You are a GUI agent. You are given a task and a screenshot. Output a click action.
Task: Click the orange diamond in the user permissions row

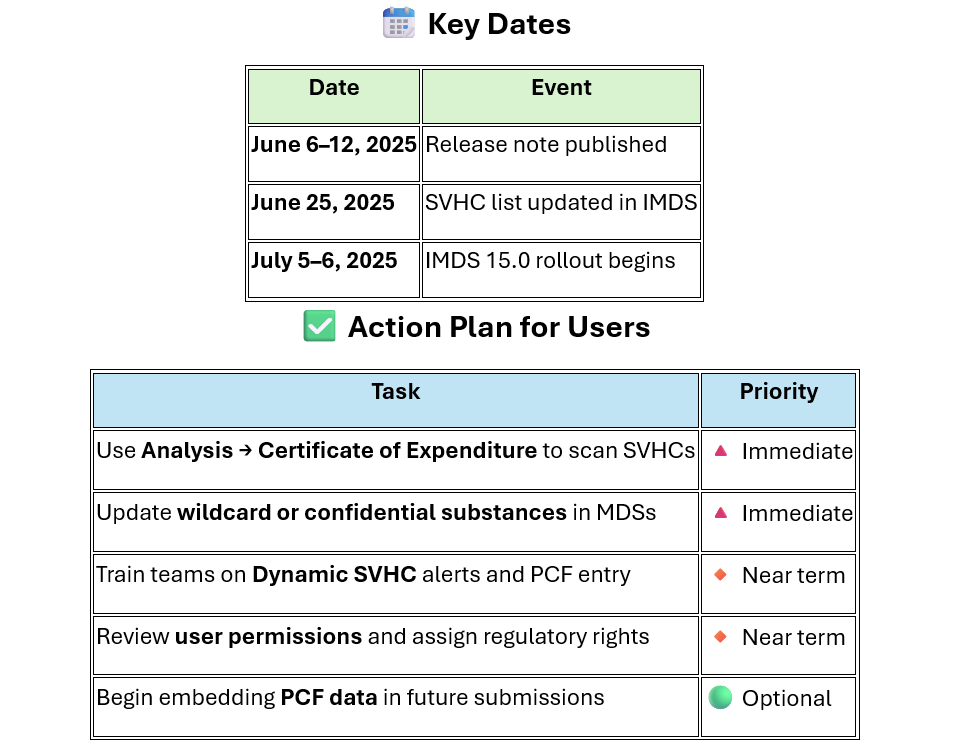click(721, 637)
